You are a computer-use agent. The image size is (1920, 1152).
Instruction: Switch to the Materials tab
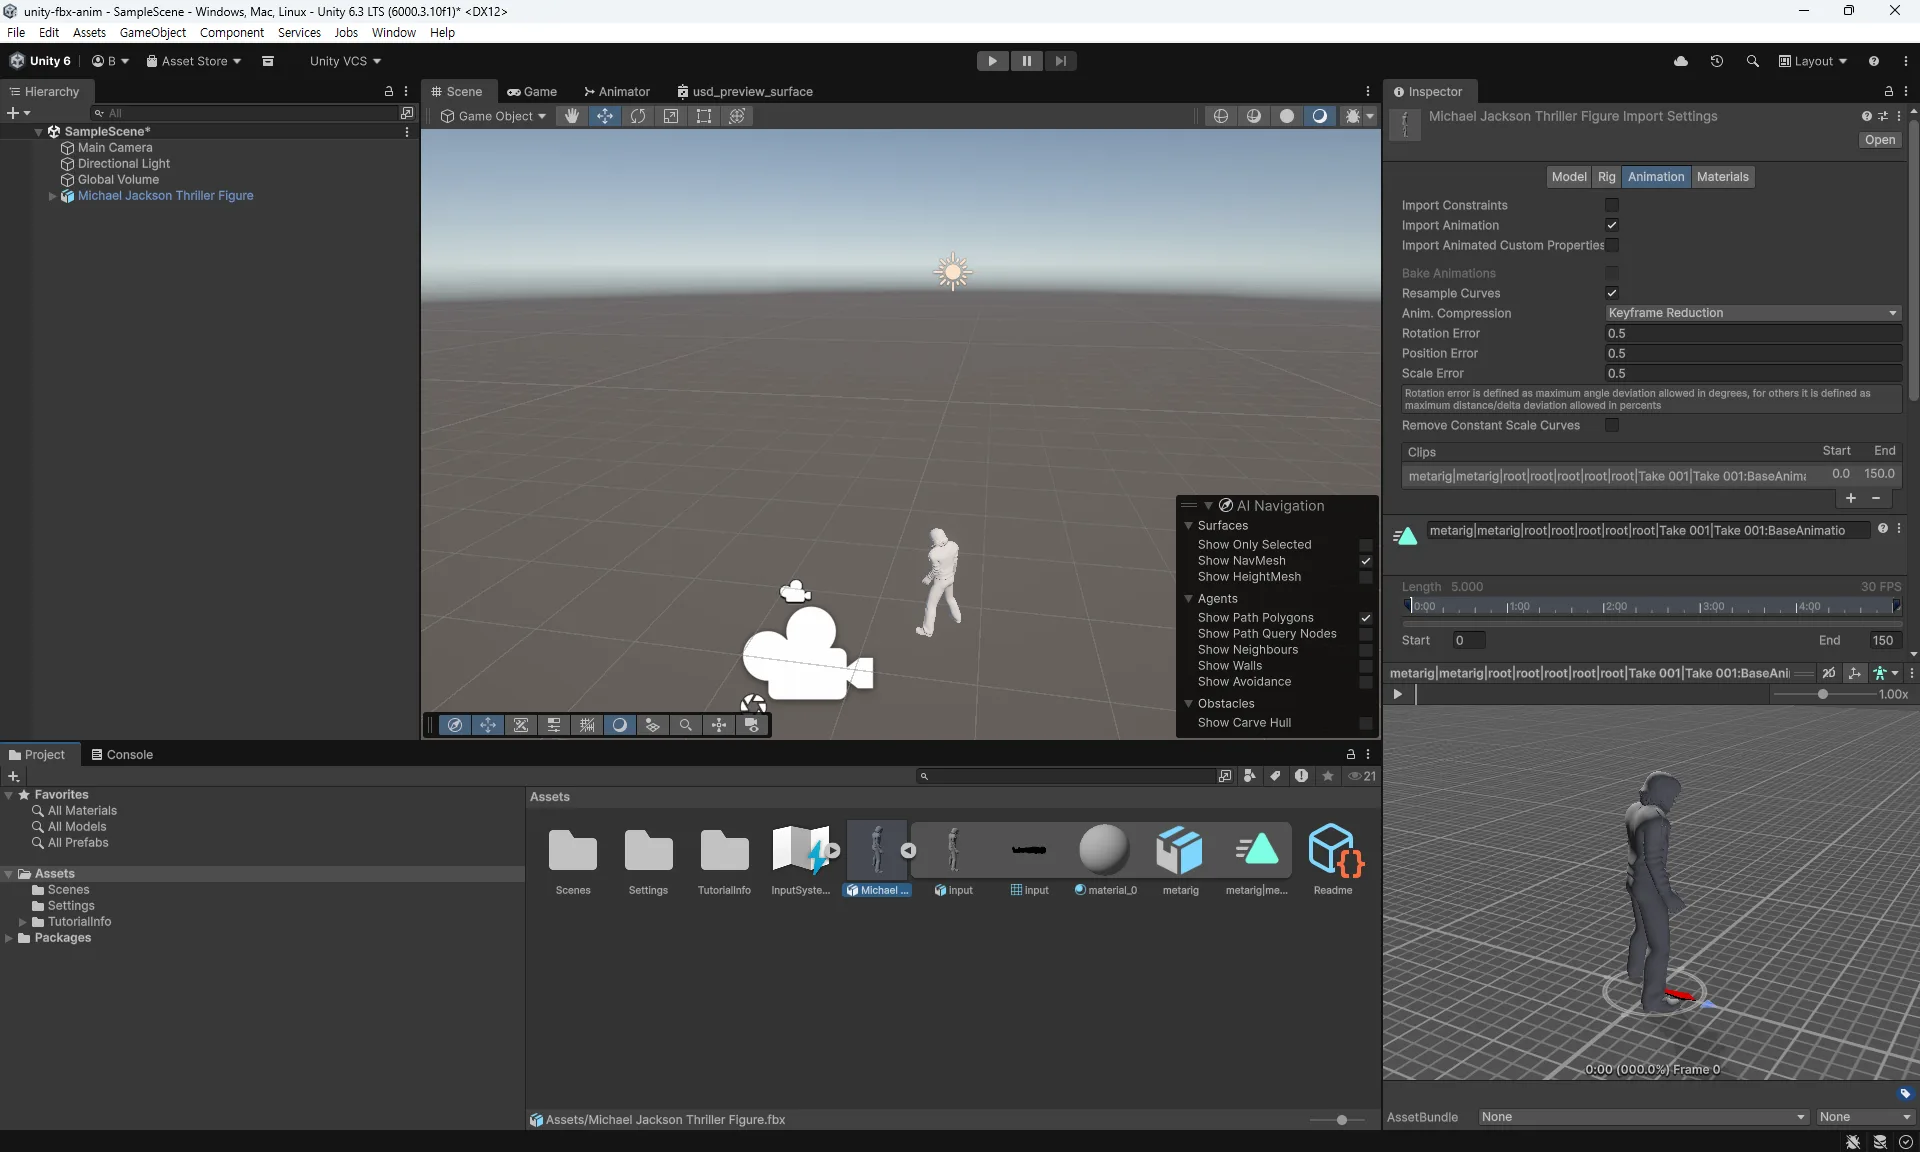pos(1723,177)
